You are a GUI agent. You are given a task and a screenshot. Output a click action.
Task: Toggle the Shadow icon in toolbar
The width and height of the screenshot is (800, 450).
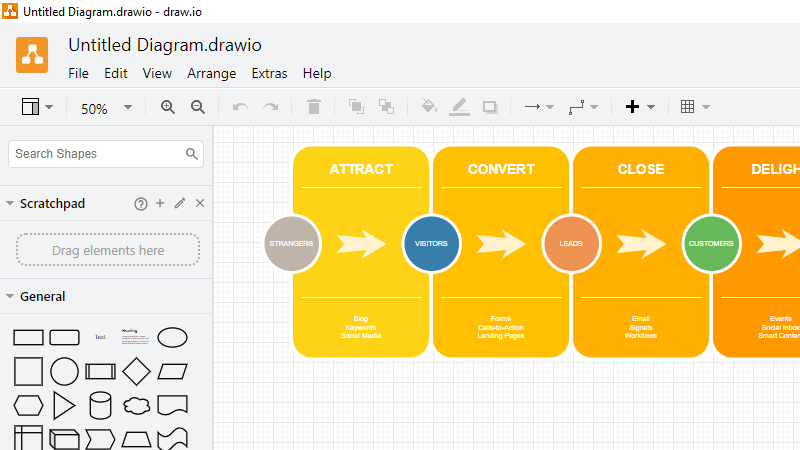[490, 107]
